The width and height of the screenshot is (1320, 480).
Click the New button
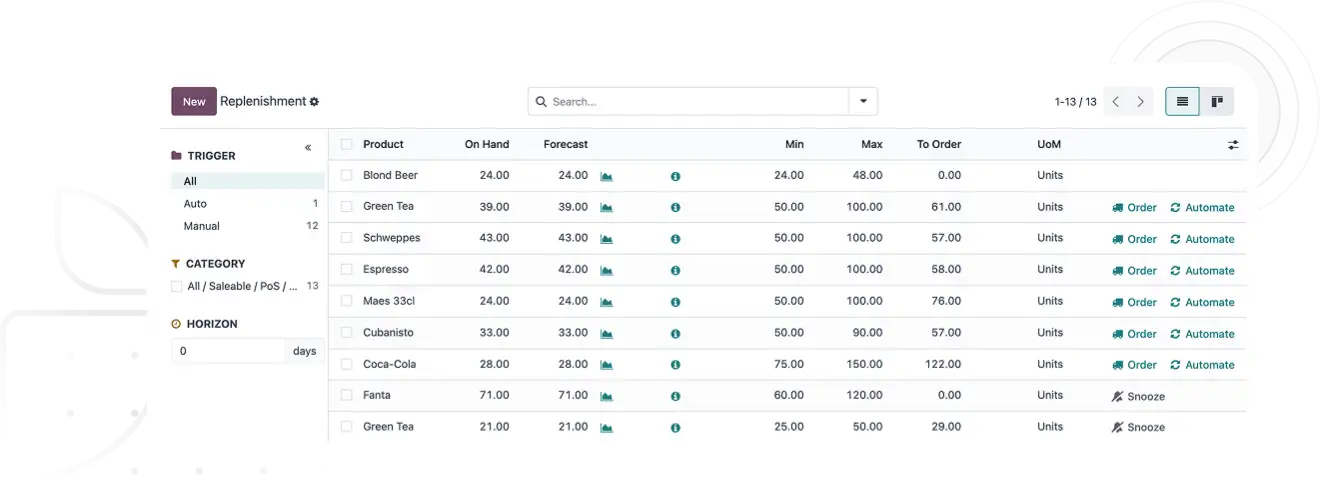tap(194, 101)
